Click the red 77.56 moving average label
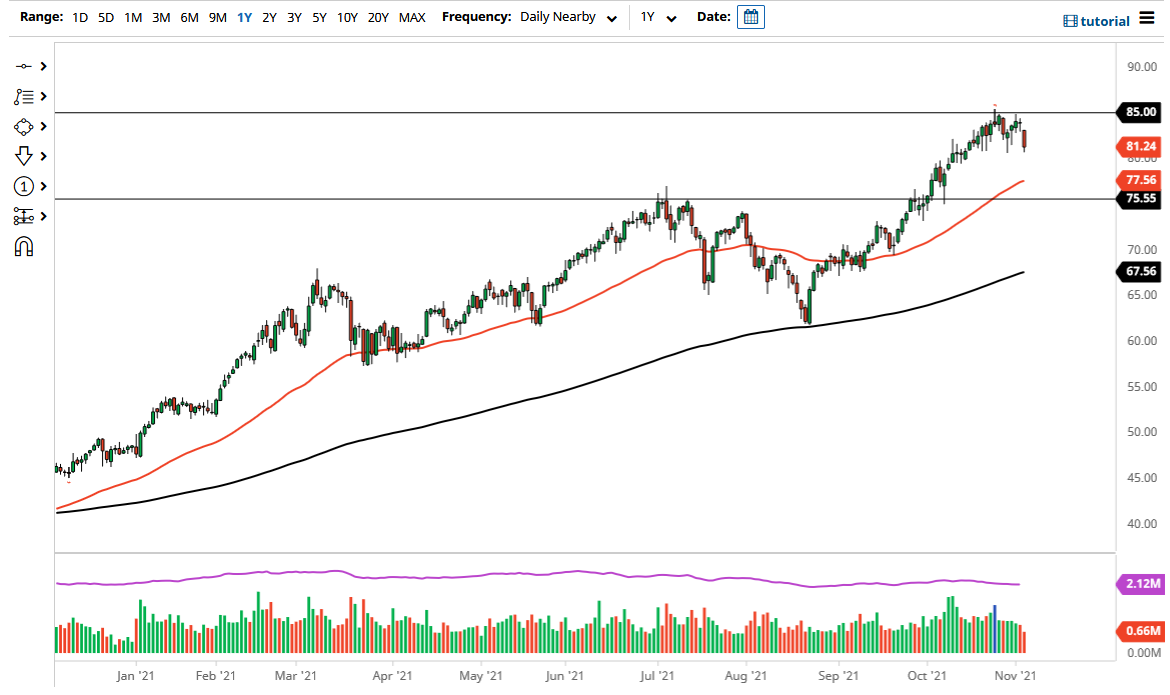 coord(1139,180)
